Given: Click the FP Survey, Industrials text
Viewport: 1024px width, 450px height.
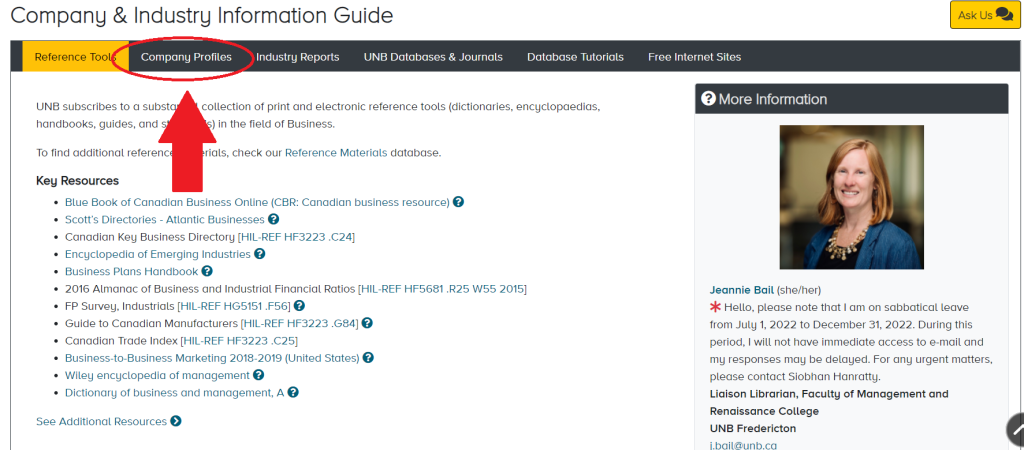Looking at the screenshot, I should coord(120,306).
